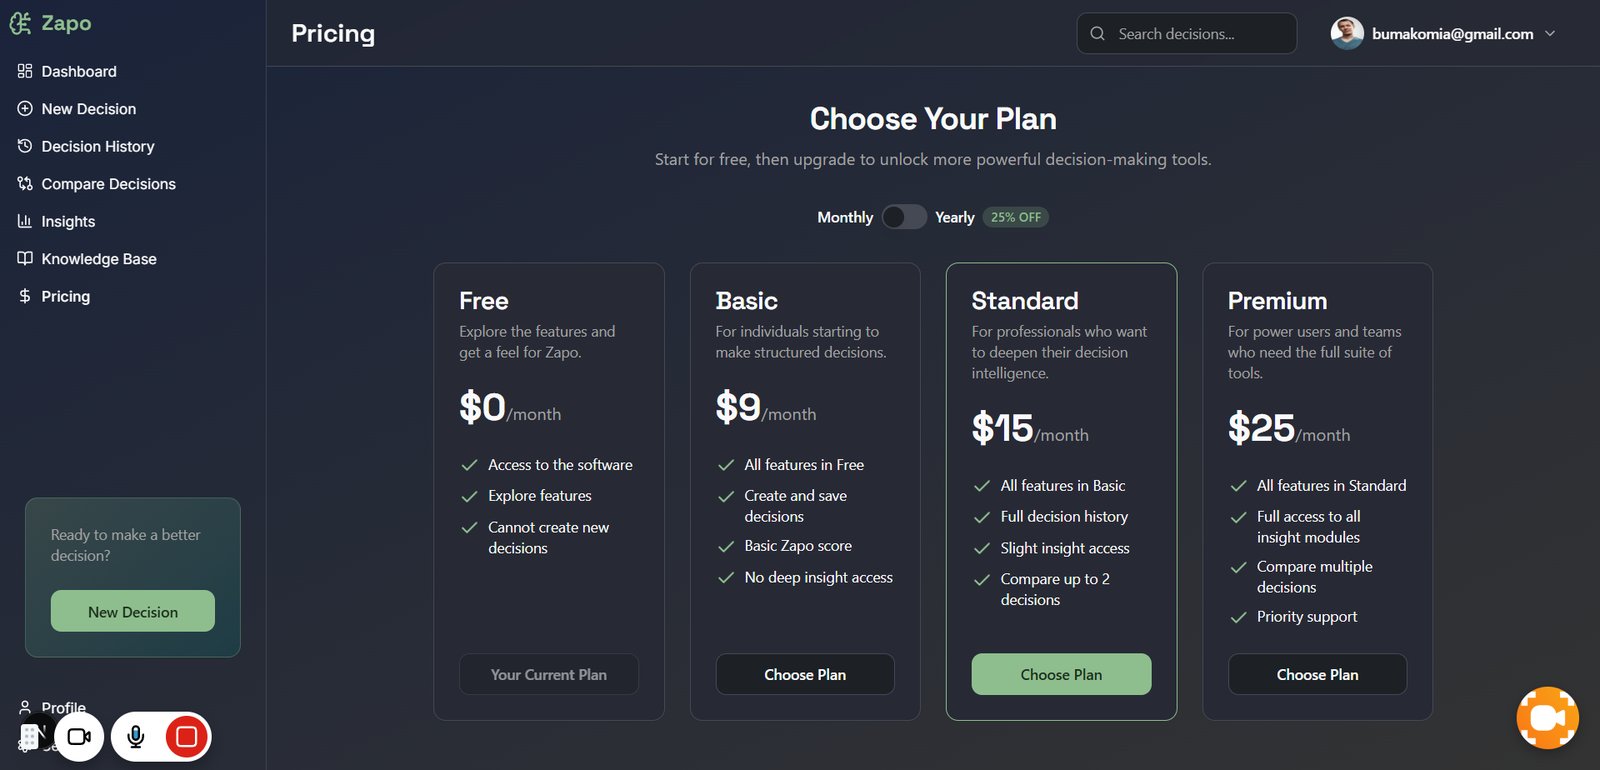Expand the bumakomia@gmail.com account menu
The height and width of the screenshot is (770, 1600).
1550,33
